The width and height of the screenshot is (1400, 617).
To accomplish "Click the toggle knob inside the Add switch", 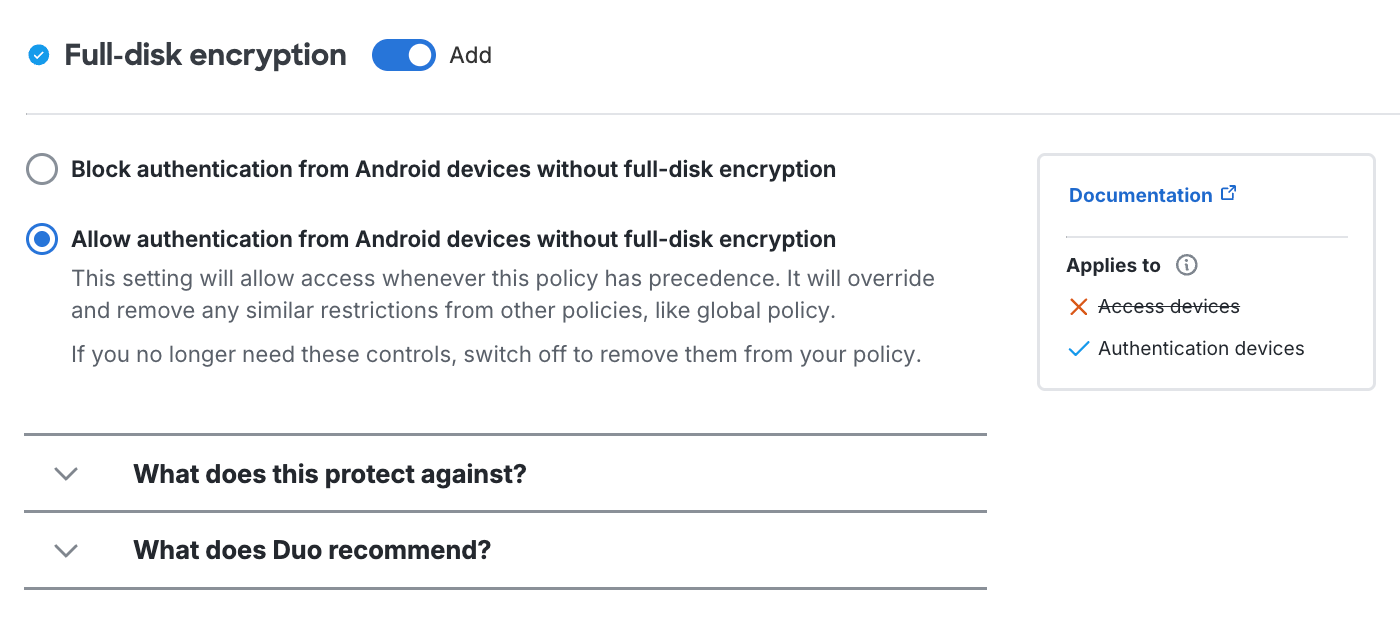I will coord(417,55).
